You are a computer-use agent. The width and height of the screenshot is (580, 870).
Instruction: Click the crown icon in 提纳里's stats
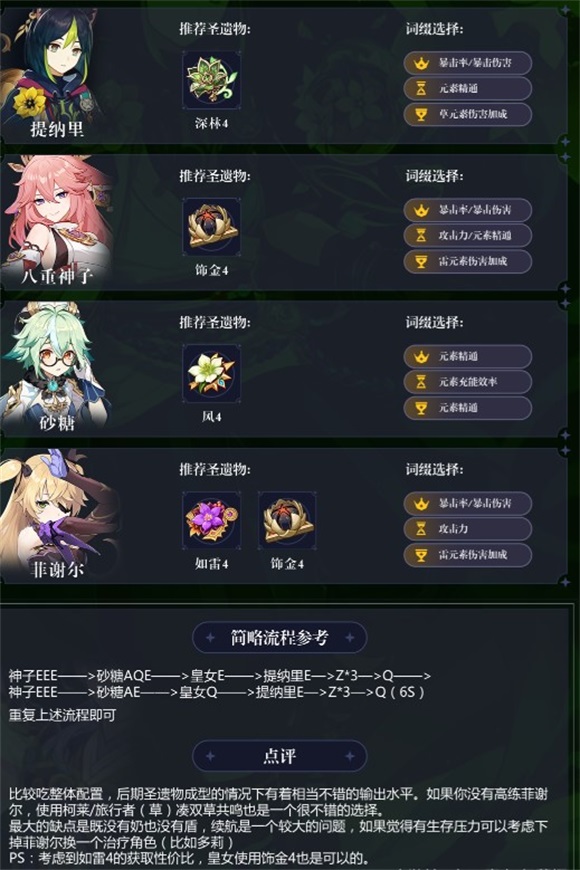click(421, 63)
